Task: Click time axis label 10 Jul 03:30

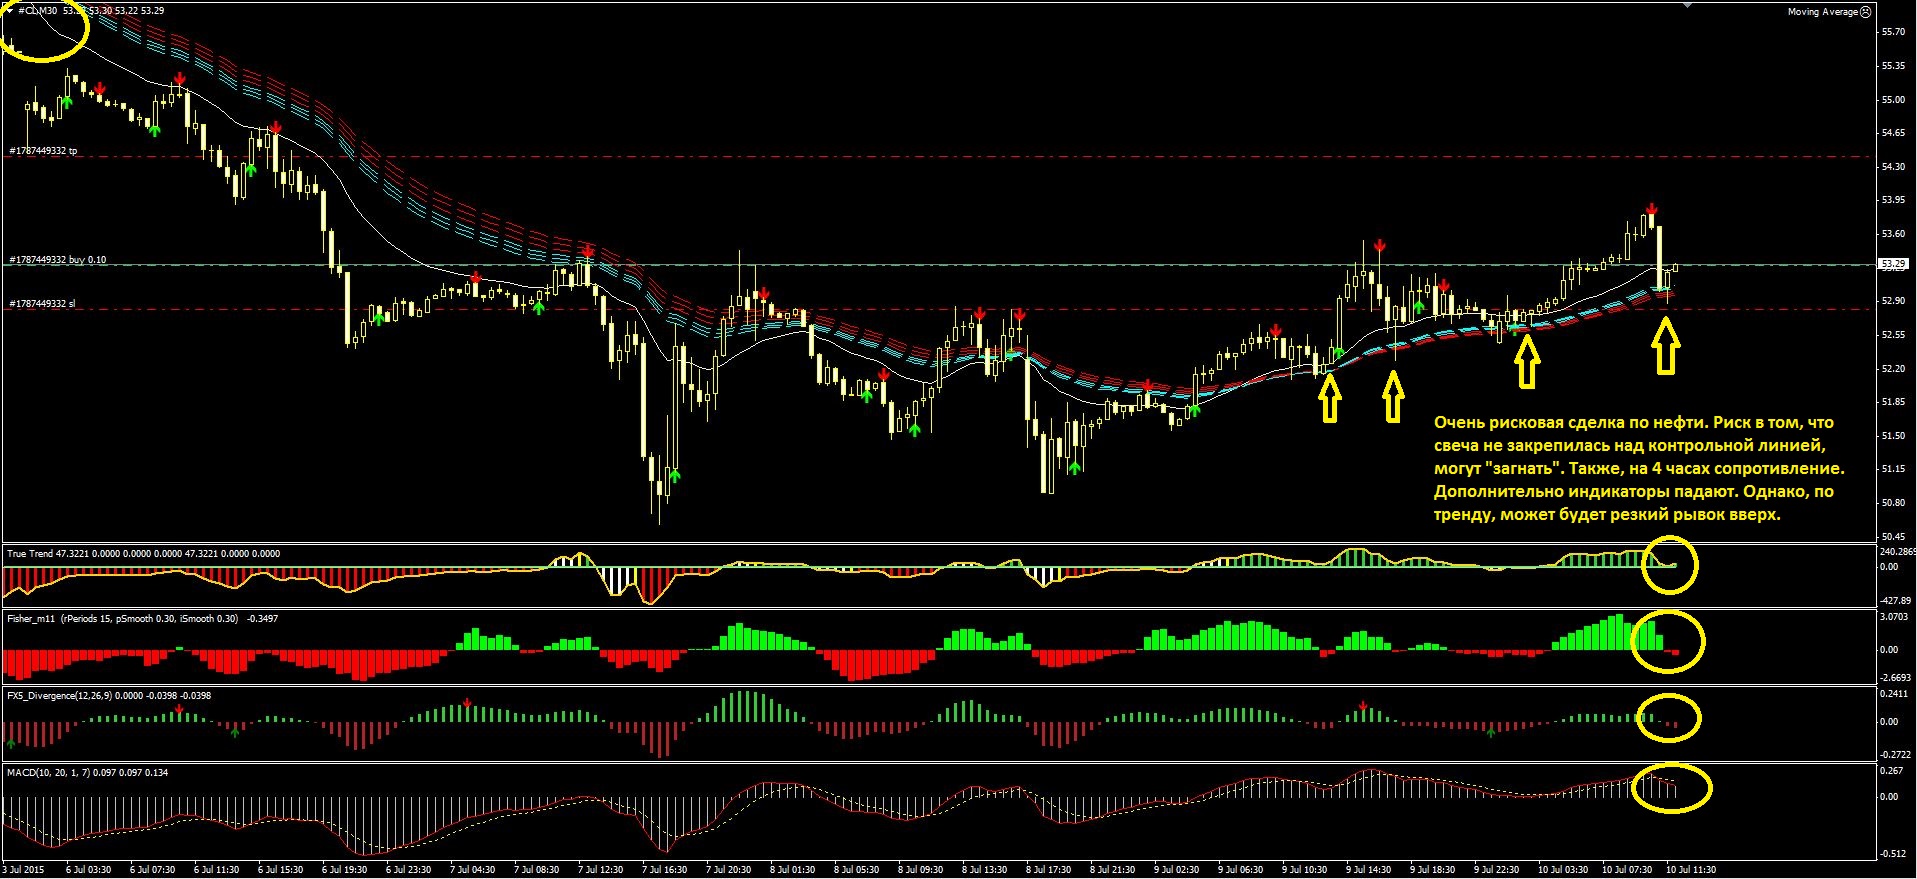Action: coord(1562,870)
